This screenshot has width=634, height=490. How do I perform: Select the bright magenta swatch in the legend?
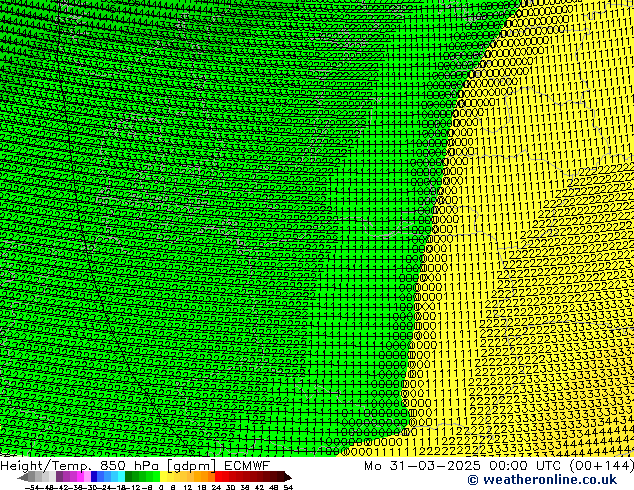[x=80, y=476]
